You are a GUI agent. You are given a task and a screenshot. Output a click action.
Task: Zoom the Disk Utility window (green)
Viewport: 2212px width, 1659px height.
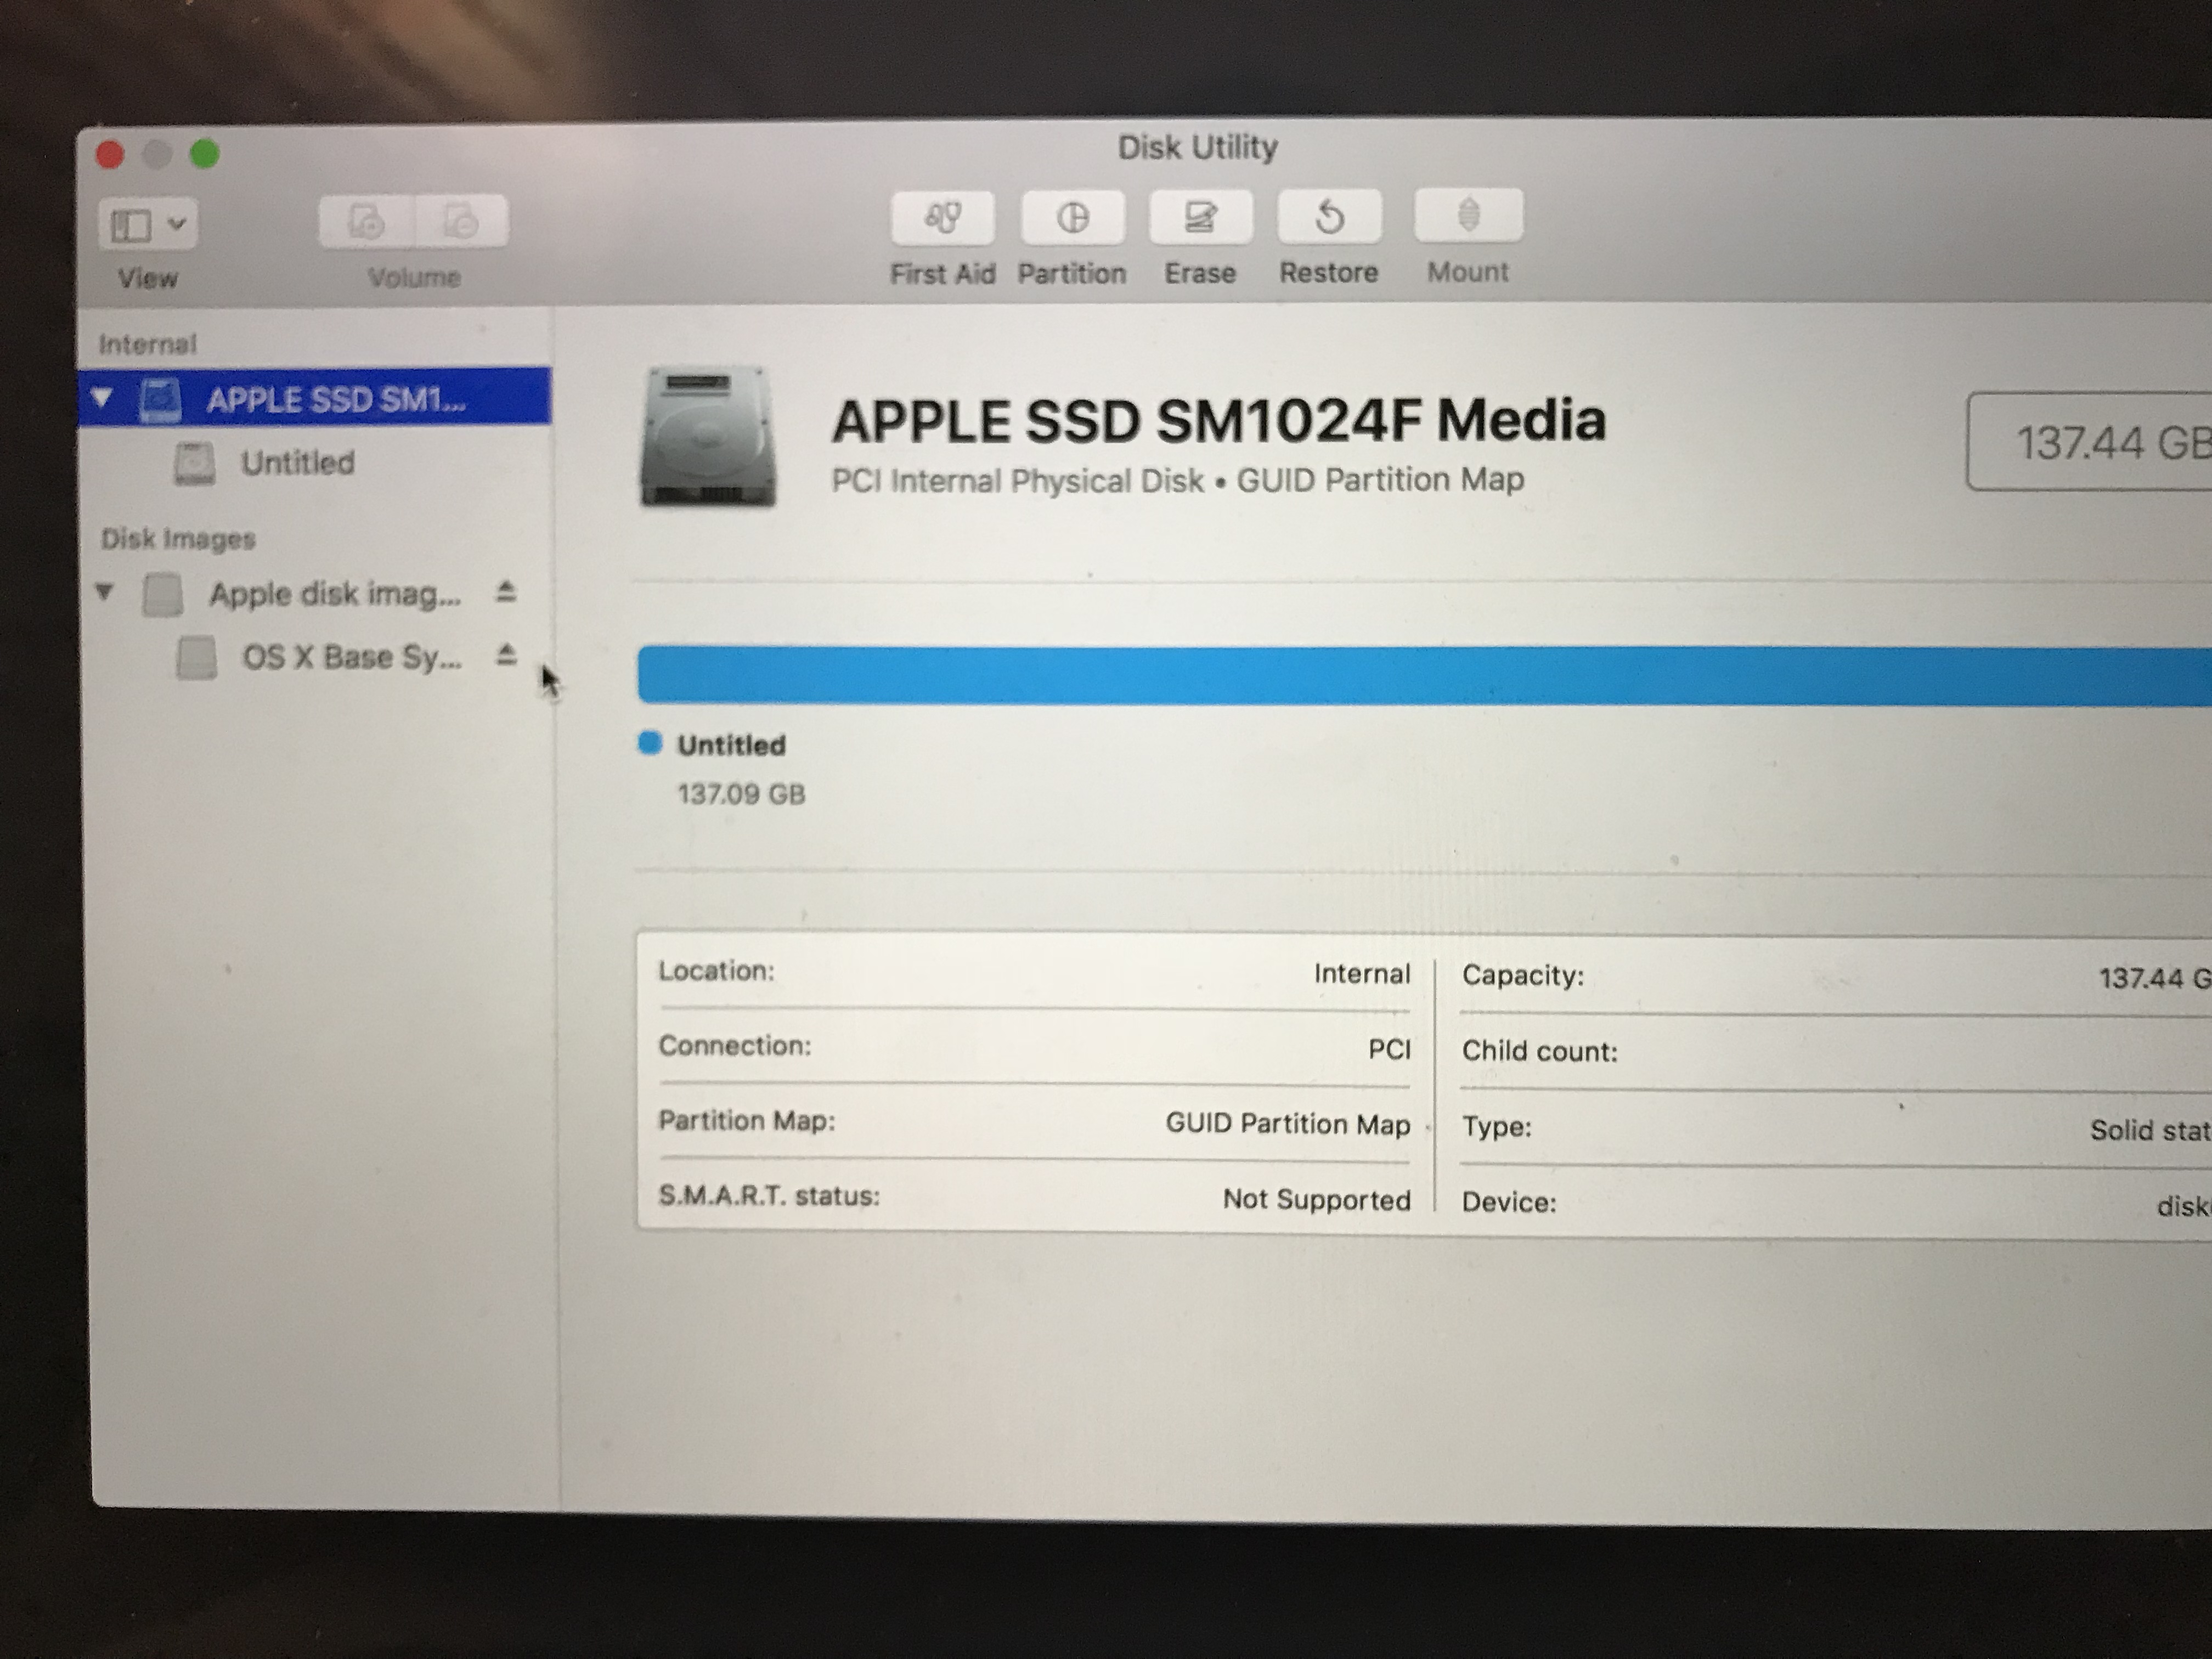pyautogui.click(x=205, y=154)
